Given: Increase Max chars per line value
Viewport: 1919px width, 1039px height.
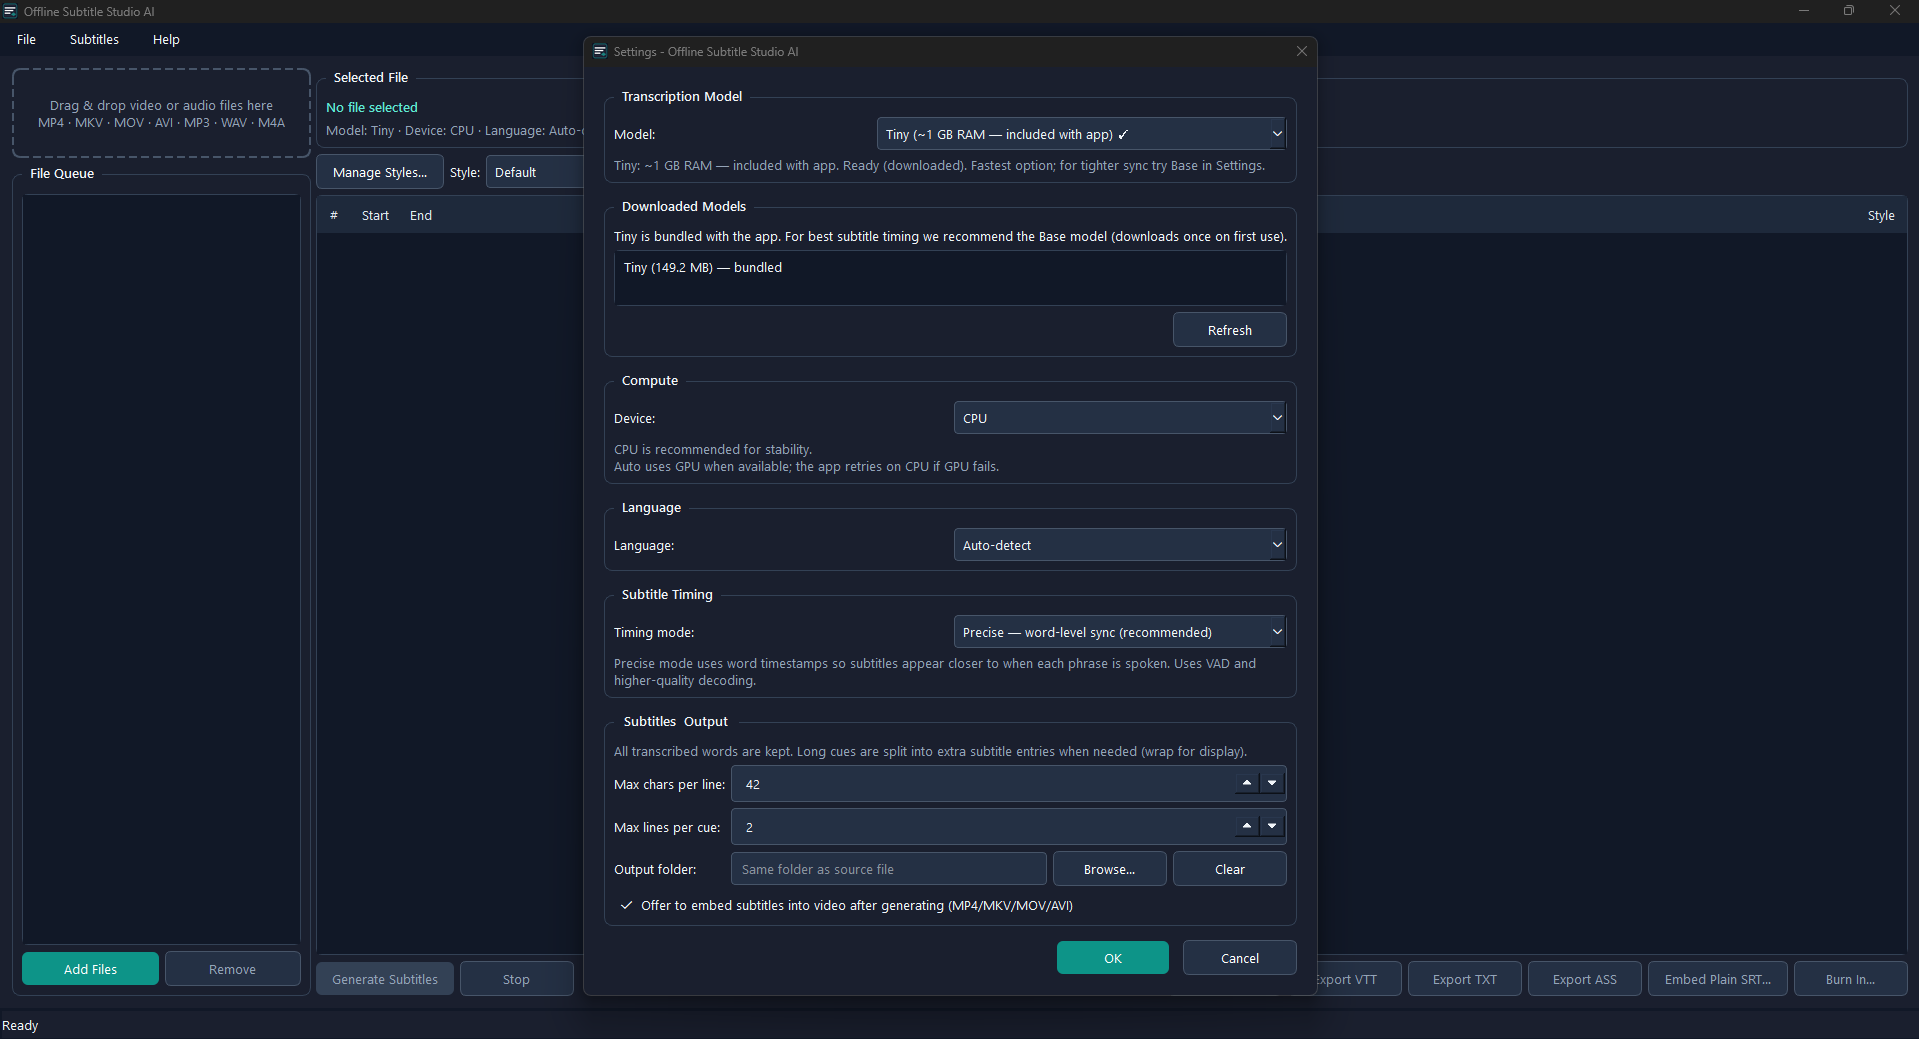Looking at the screenshot, I should [1246, 783].
